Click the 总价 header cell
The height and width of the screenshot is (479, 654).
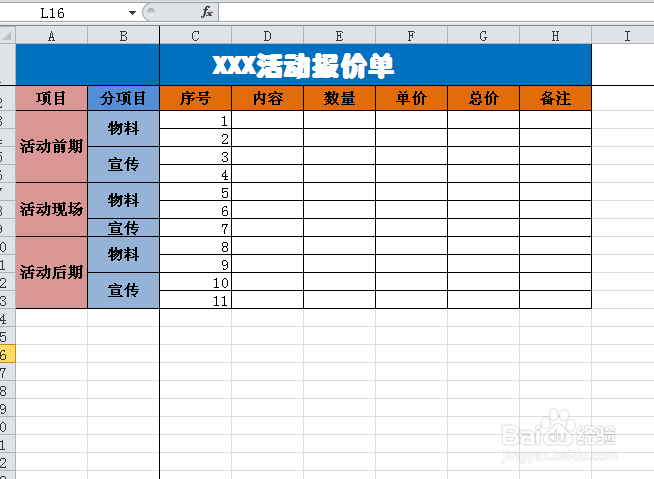483,98
